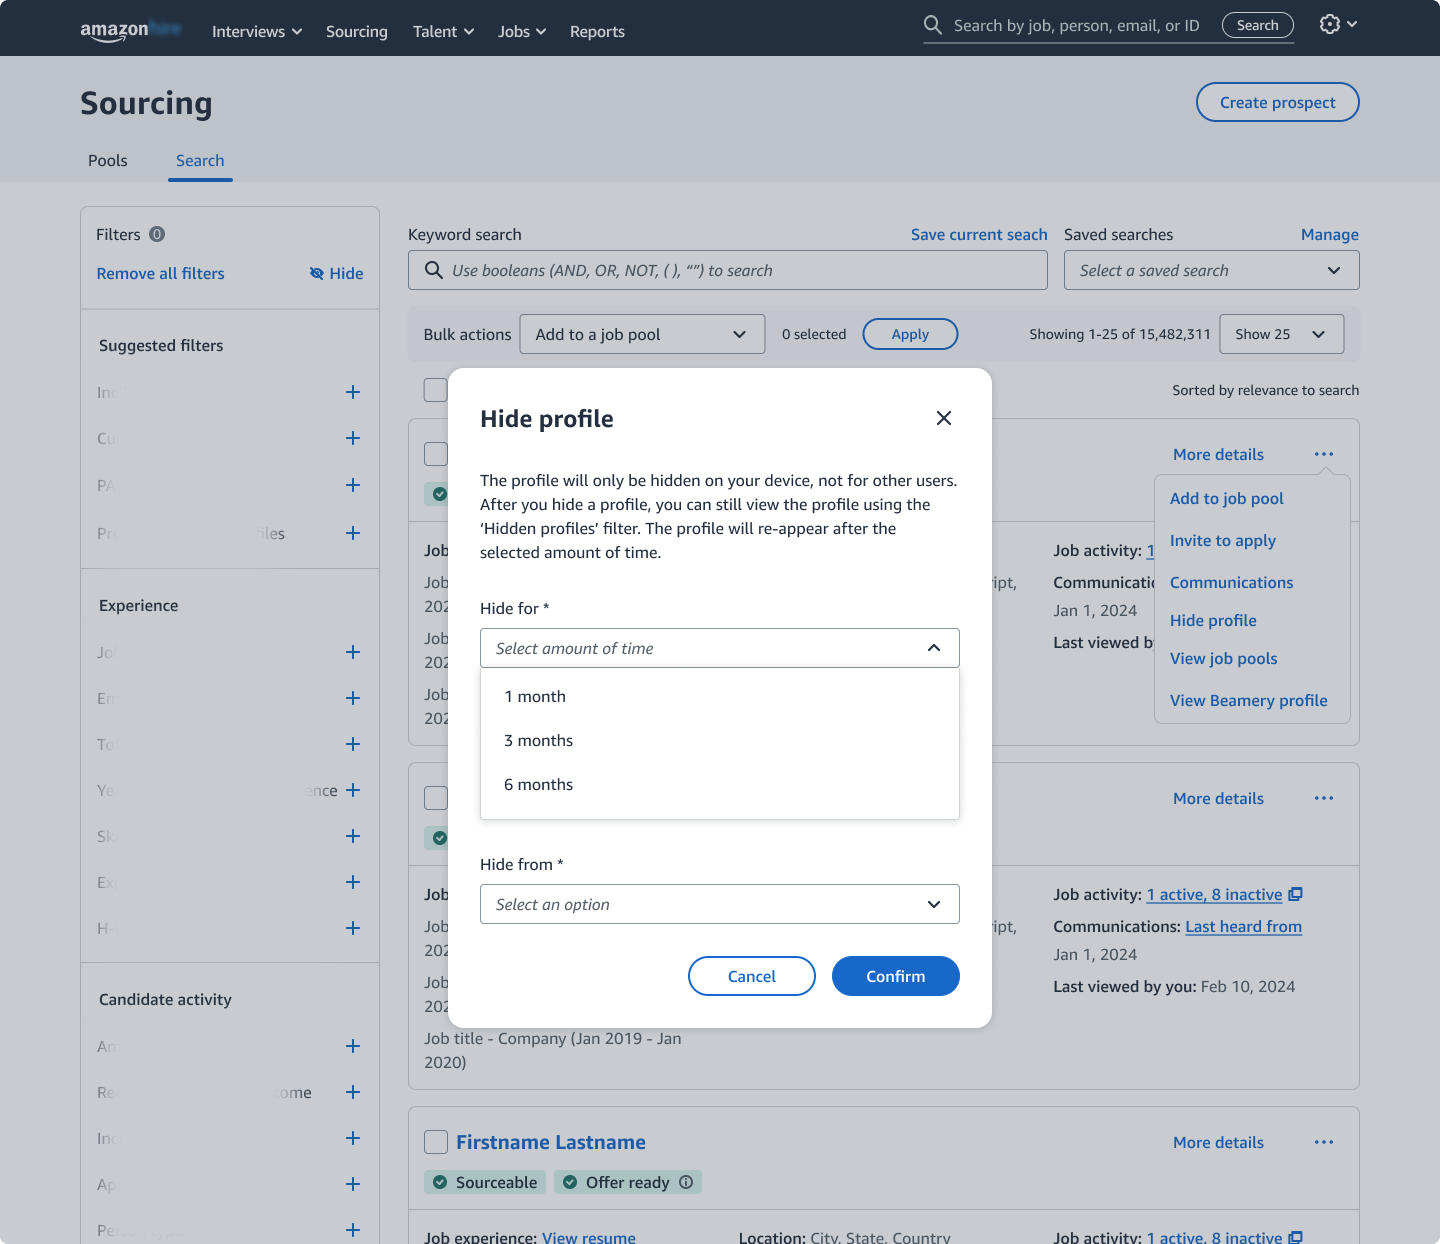Viewport: 1440px width, 1244px height.
Task: Click the Manage saved searches link
Action: [x=1330, y=234]
